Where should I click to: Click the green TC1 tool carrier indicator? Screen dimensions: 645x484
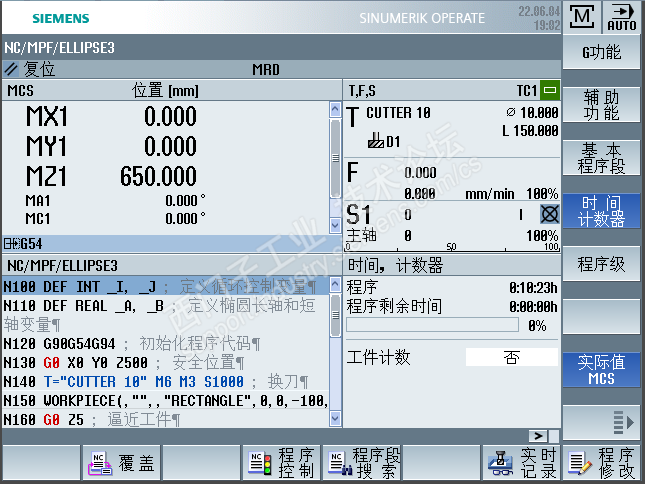click(550, 90)
